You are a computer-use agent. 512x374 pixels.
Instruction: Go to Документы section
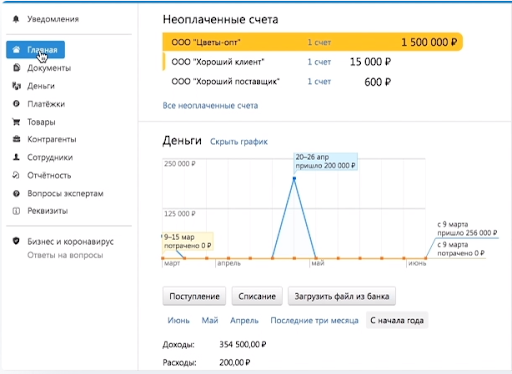pos(49,68)
